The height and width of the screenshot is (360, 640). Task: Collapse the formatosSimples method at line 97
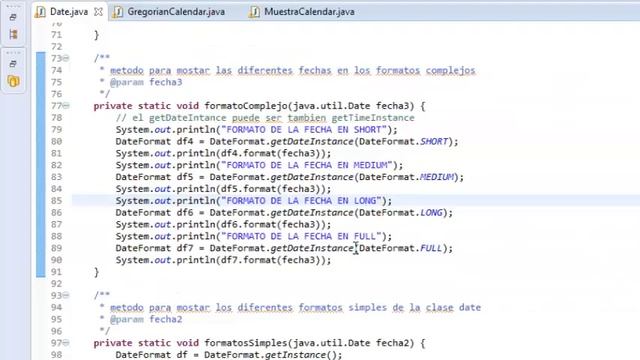(x=66, y=343)
